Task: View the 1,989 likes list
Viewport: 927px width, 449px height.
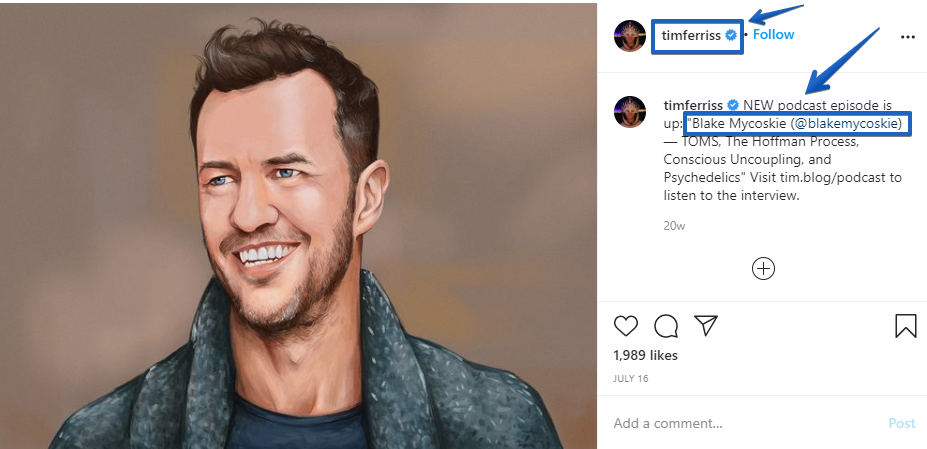Action: (x=645, y=355)
